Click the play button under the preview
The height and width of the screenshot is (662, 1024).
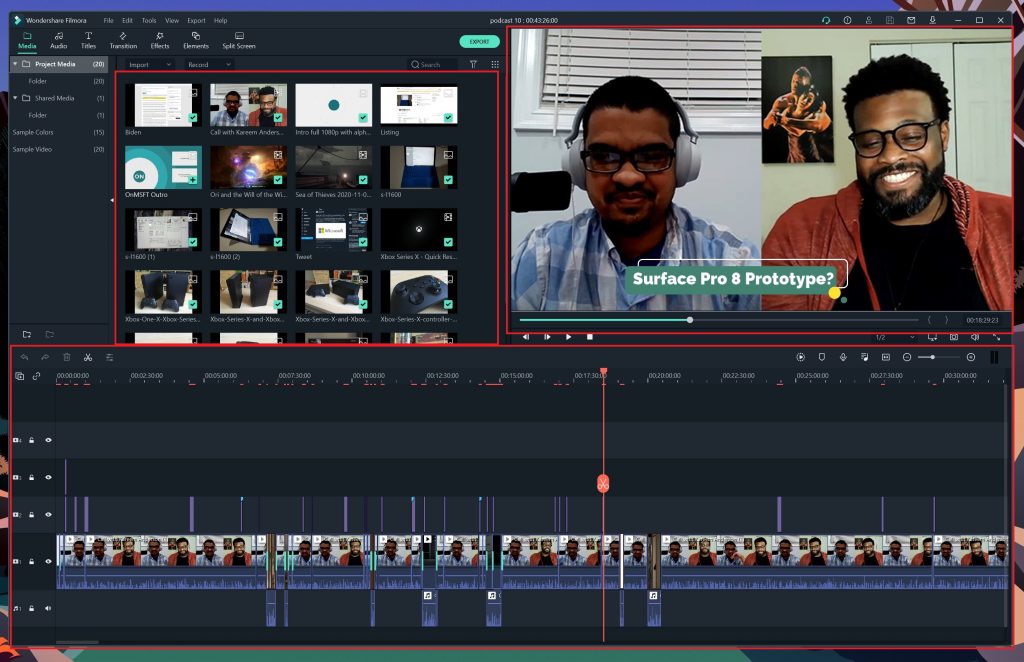(x=568, y=337)
